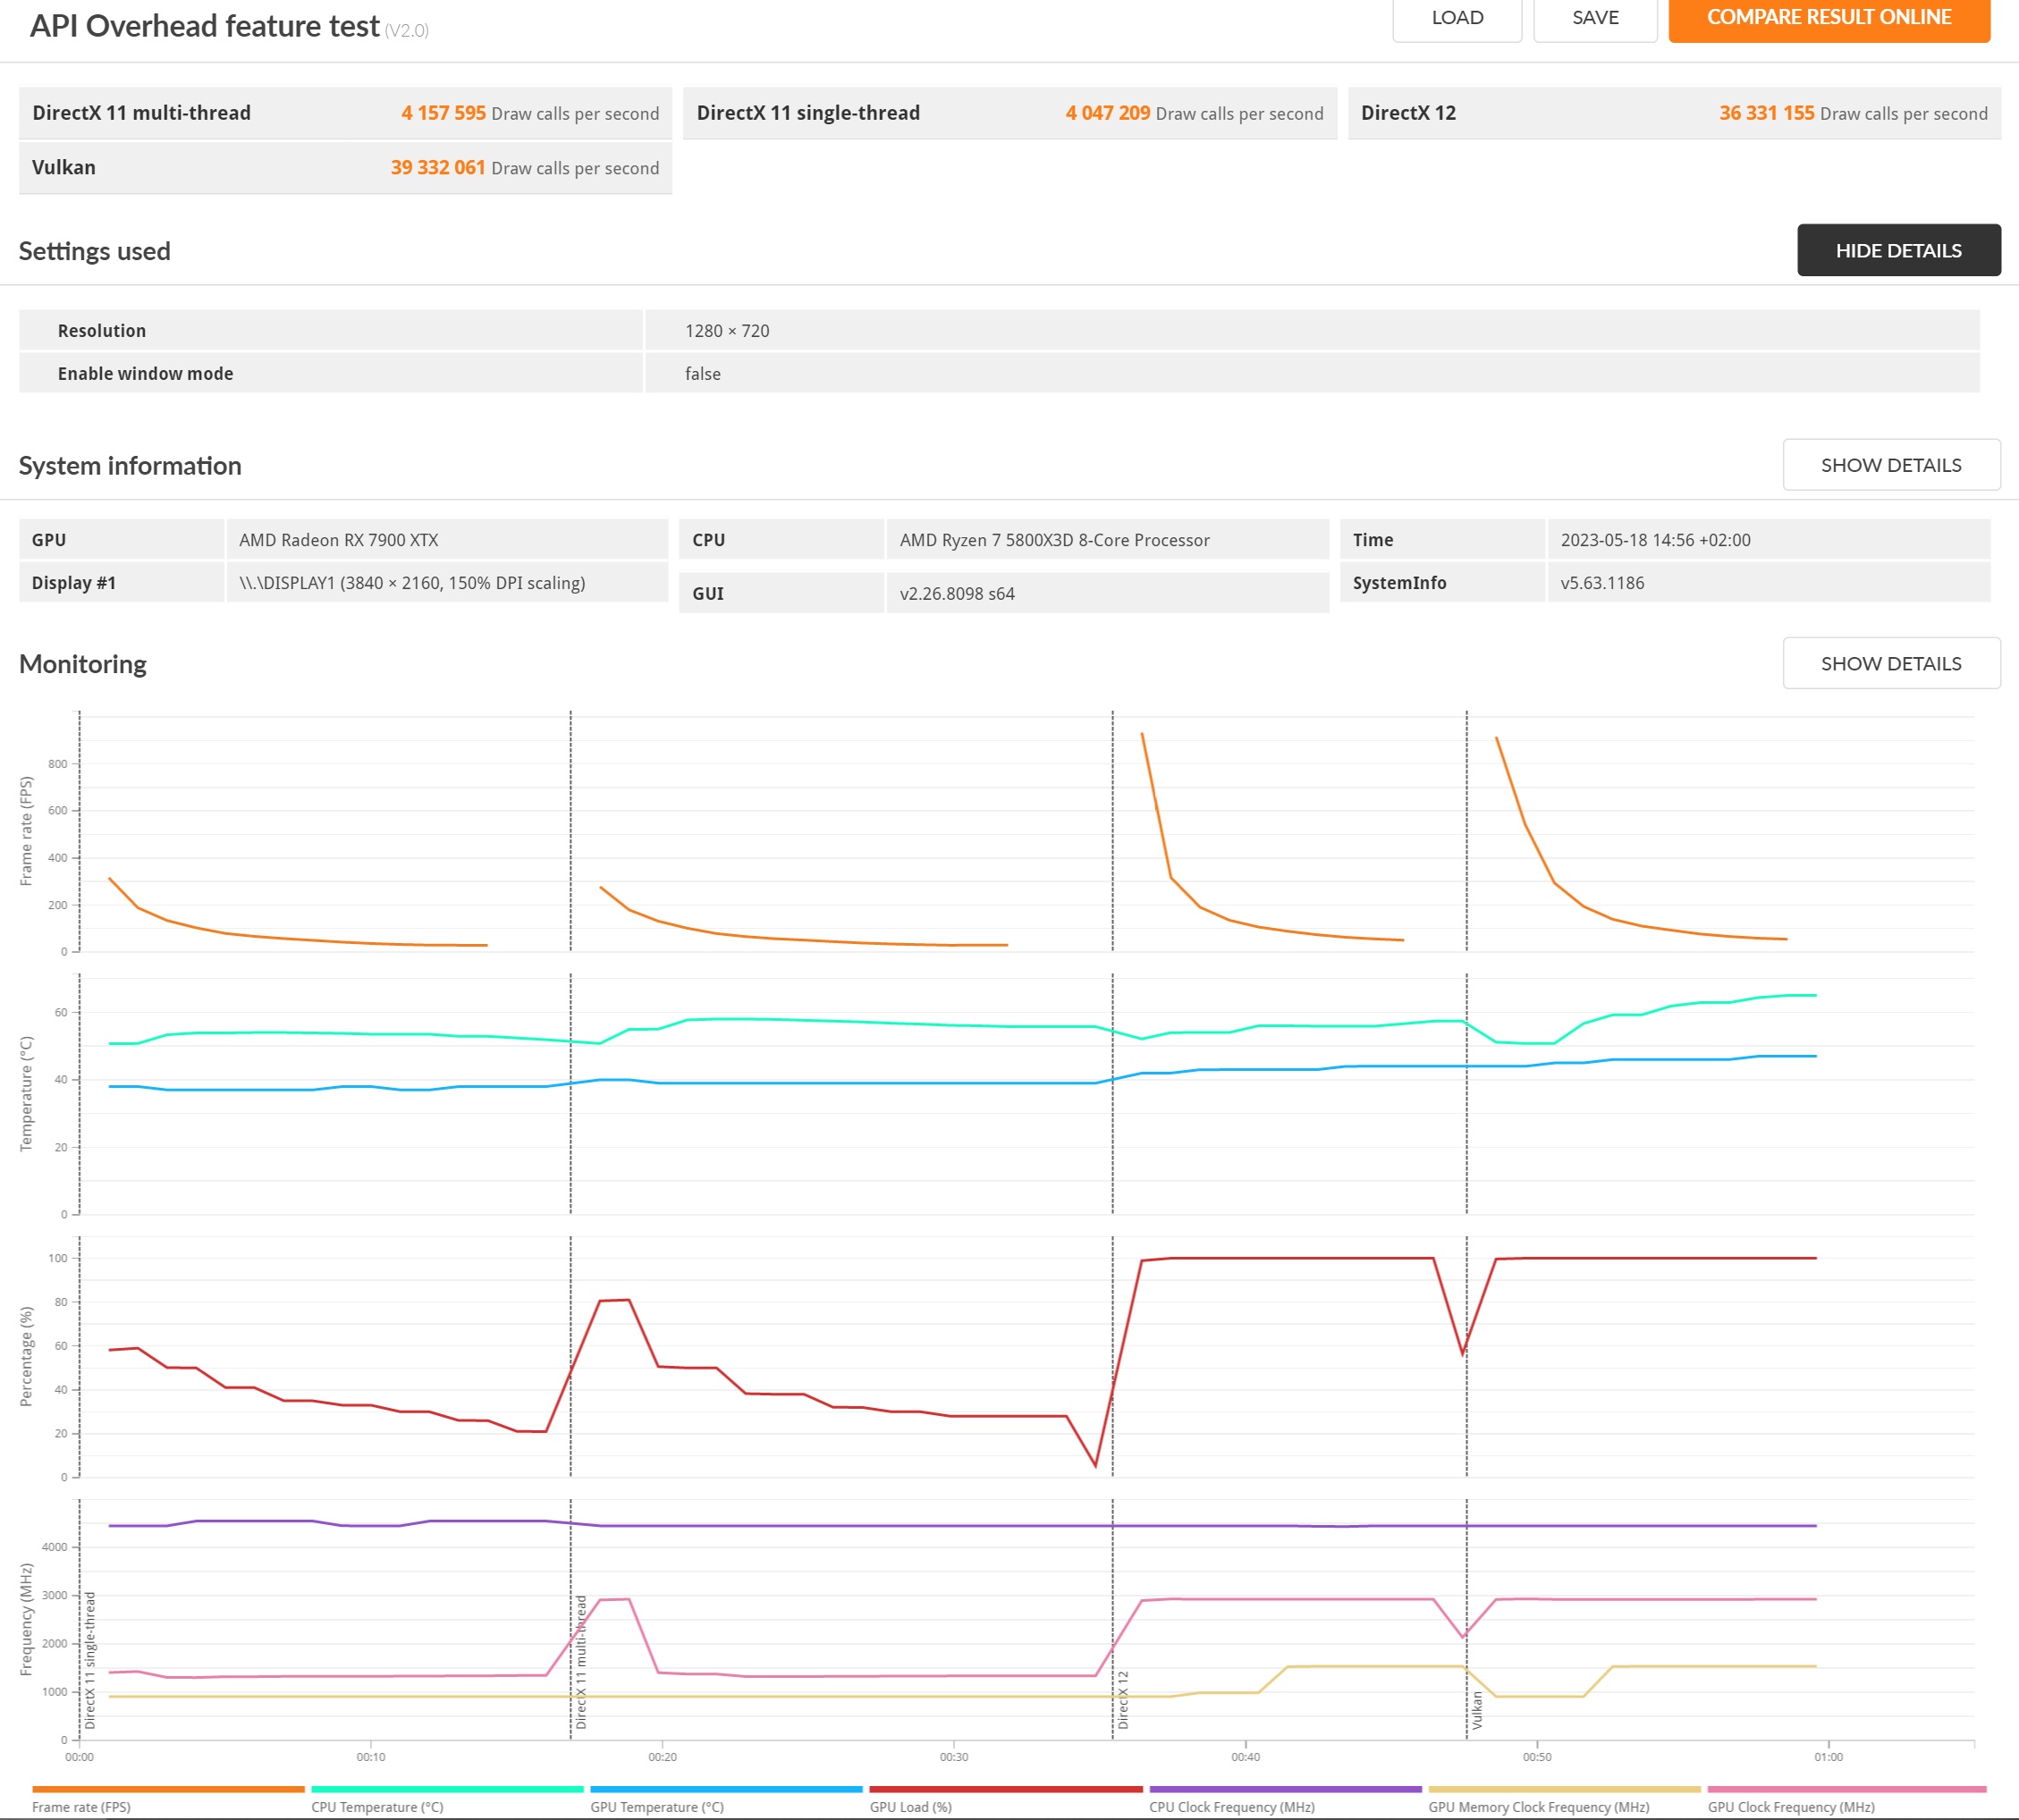Click the DirectX 11 multi-thread timeline marker
This screenshot has width=2019, height=1820.
(x=581, y=1661)
